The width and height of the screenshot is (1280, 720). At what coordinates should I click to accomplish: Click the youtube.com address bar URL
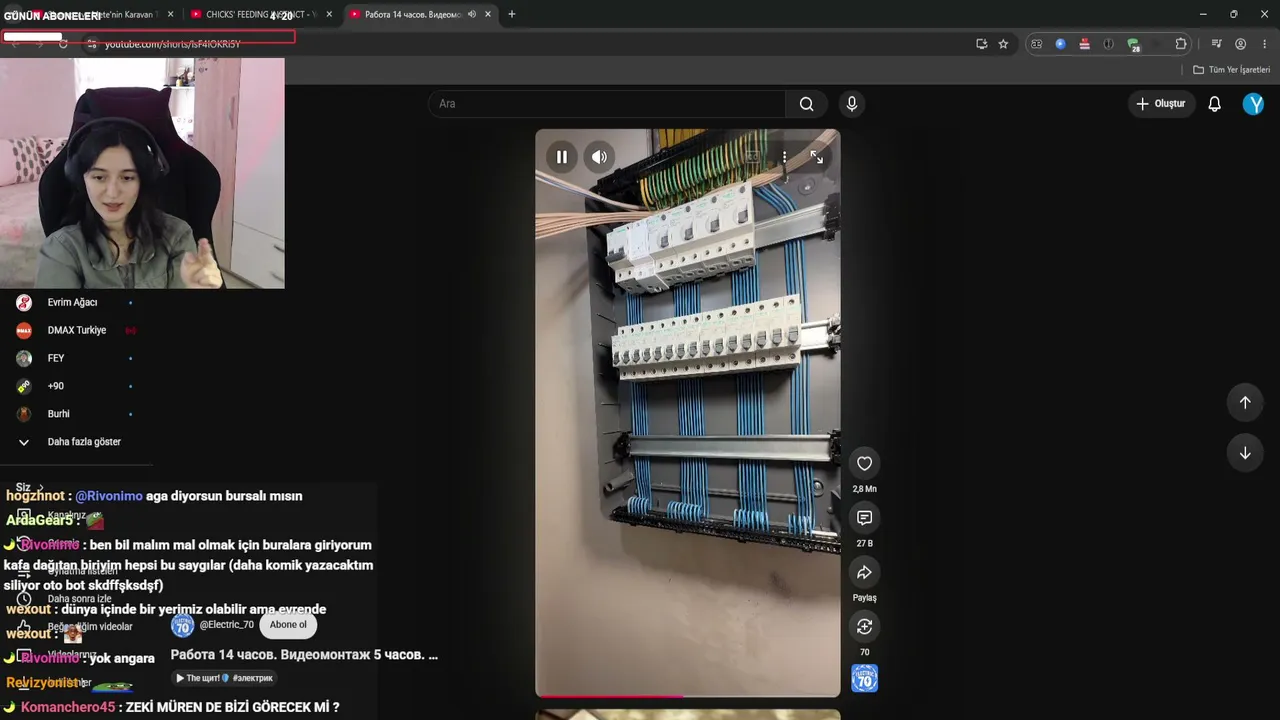pos(172,44)
